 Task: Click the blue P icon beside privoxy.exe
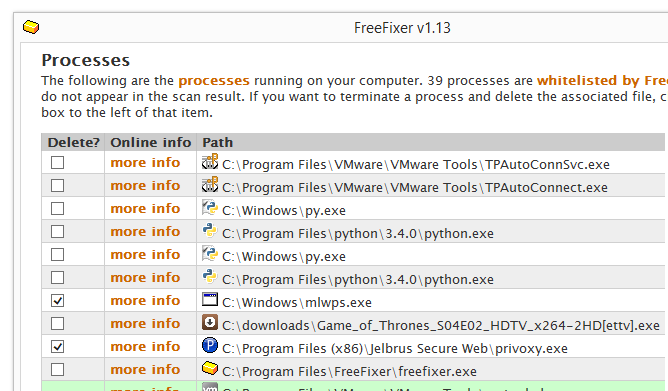(x=210, y=345)
